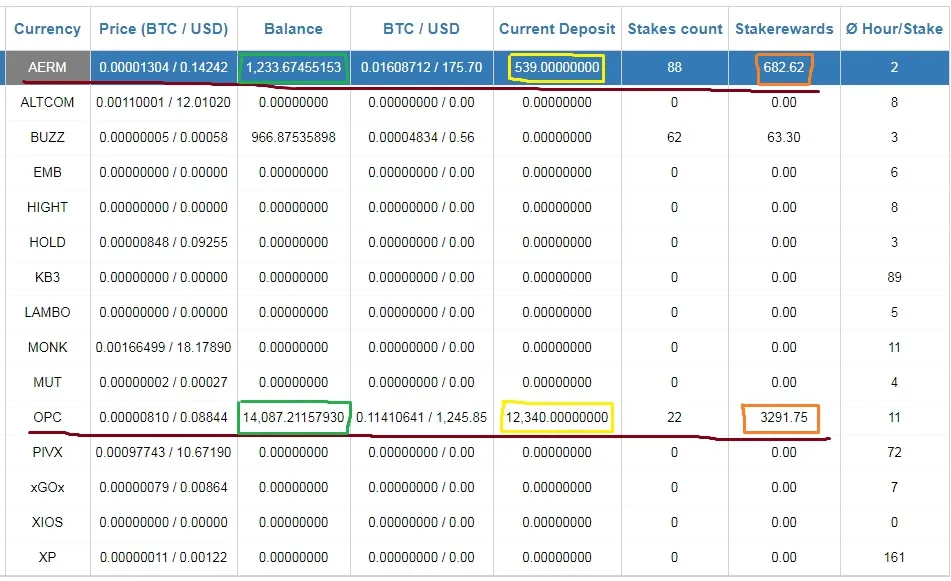Select the HIGHT currency cell
The image size is (951, 581).
[x=47, y=207]
